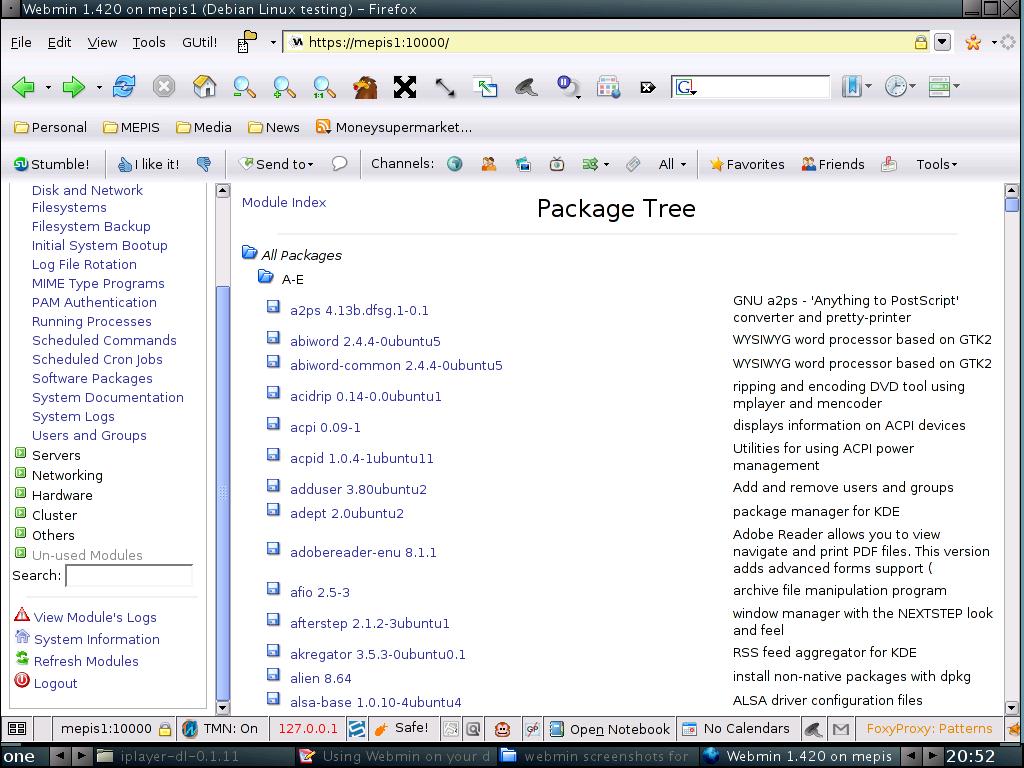Viewport: 1024px width, 768px height.
Task: Open the akregator 3.5.3-0ubuntu0.1 package
Action: click(377, 654)
